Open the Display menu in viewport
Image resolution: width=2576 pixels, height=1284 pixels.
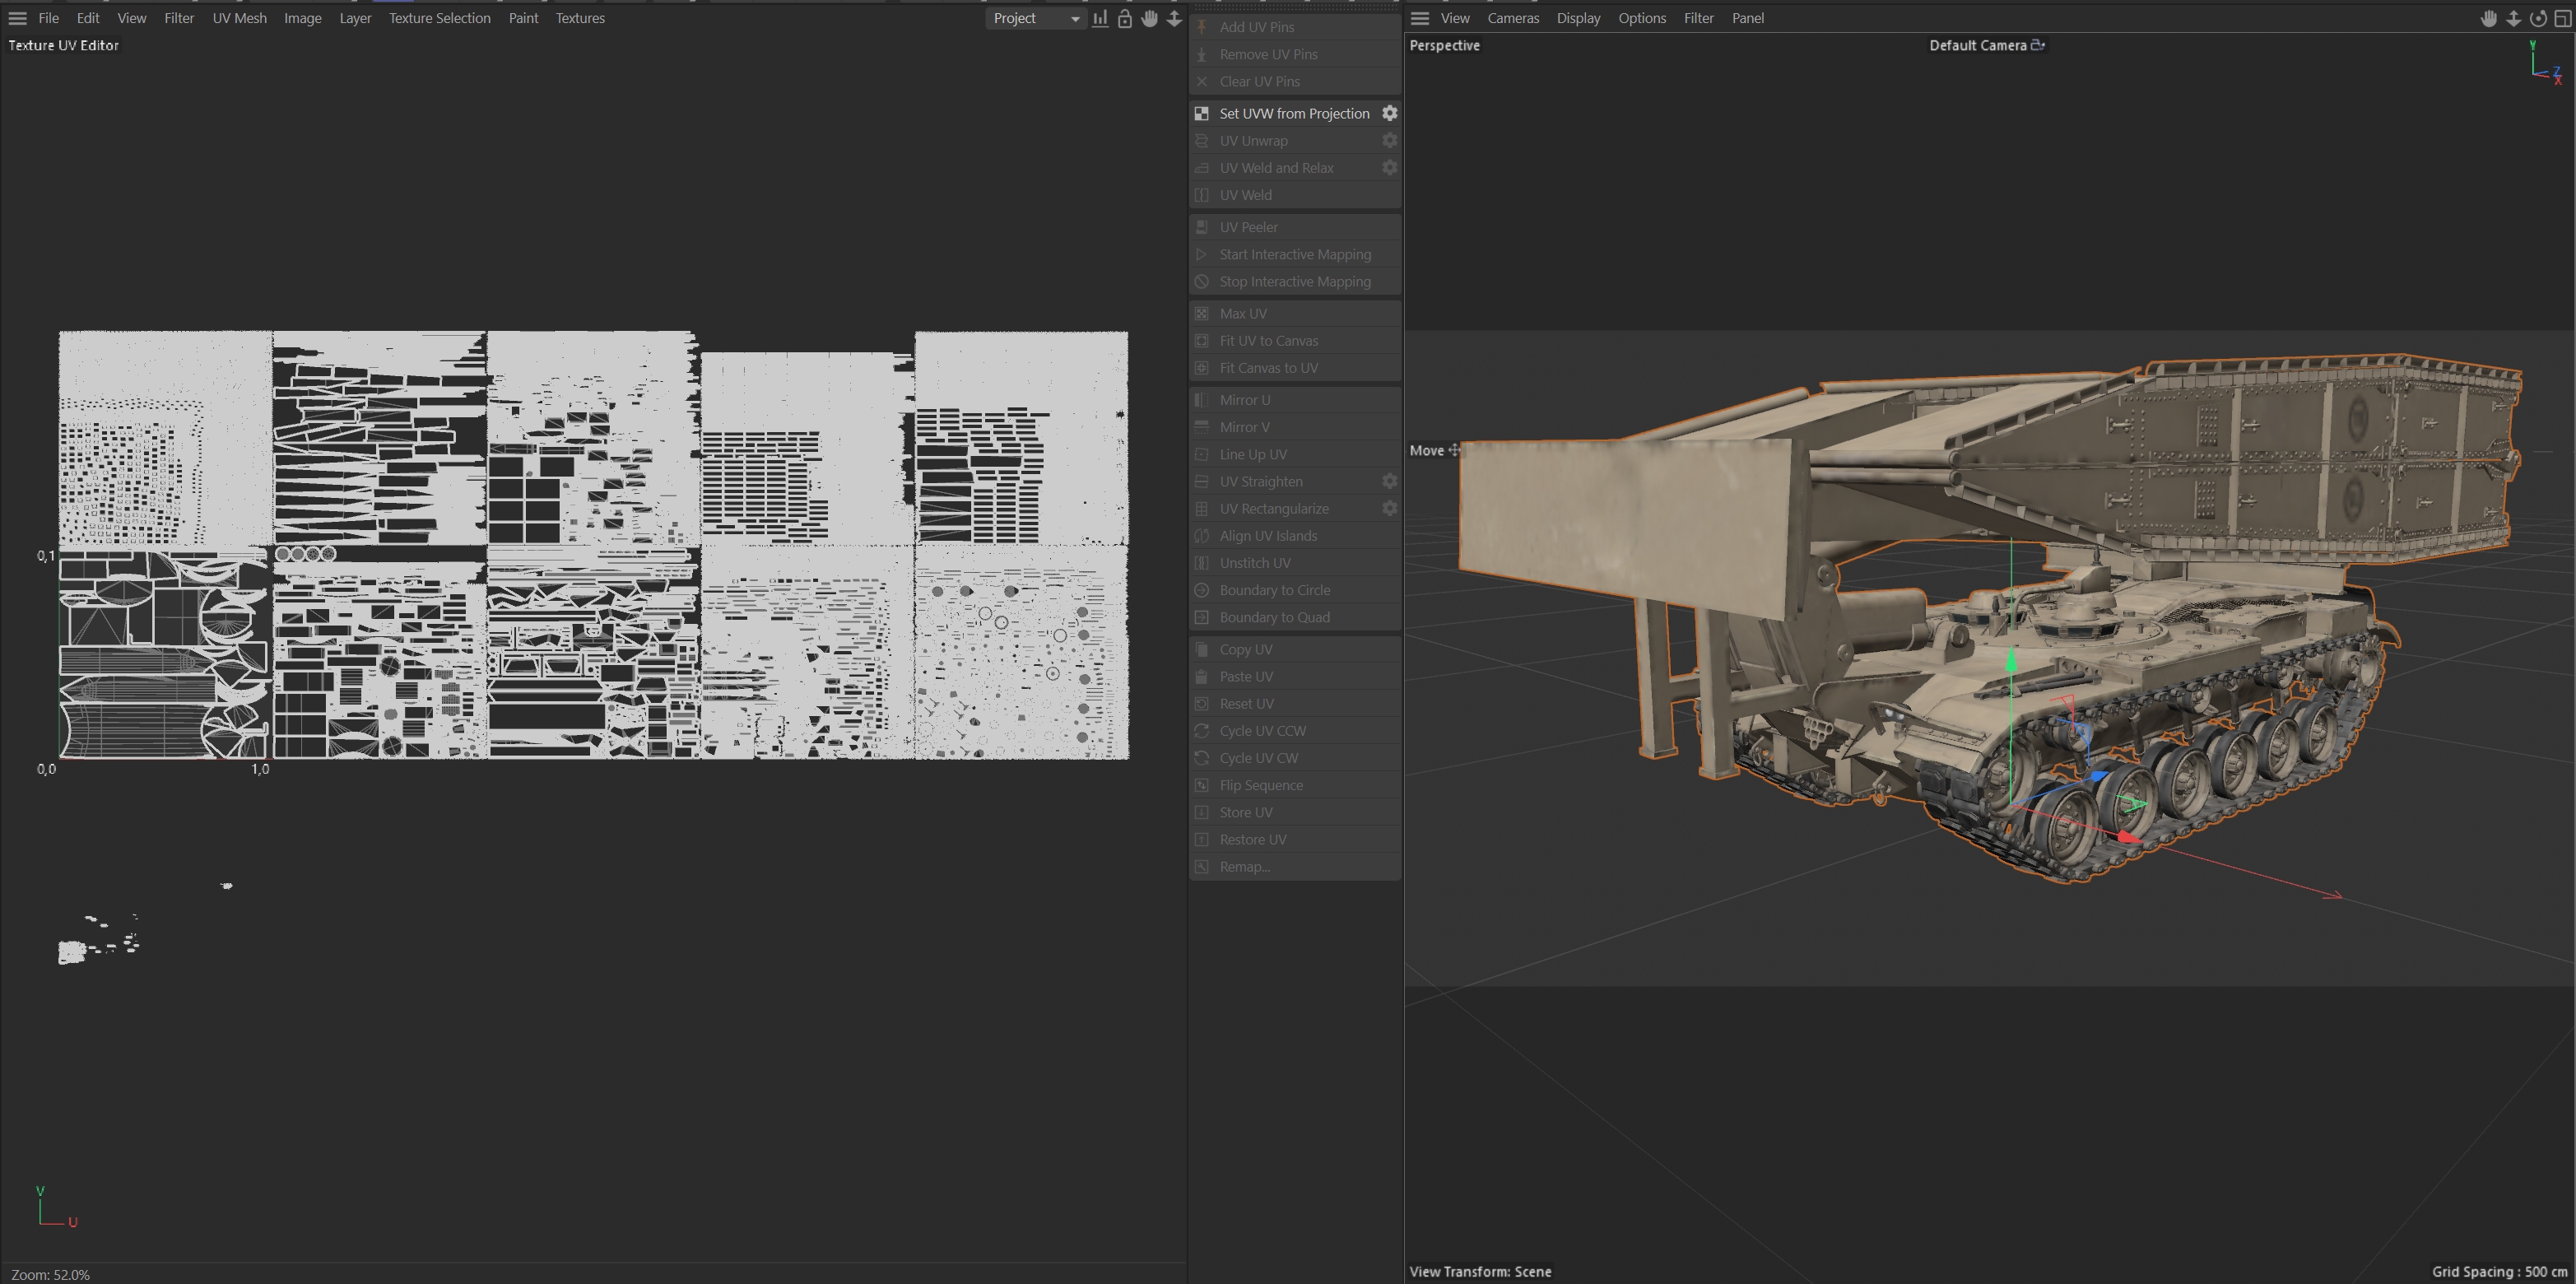tap(1578, 18)
